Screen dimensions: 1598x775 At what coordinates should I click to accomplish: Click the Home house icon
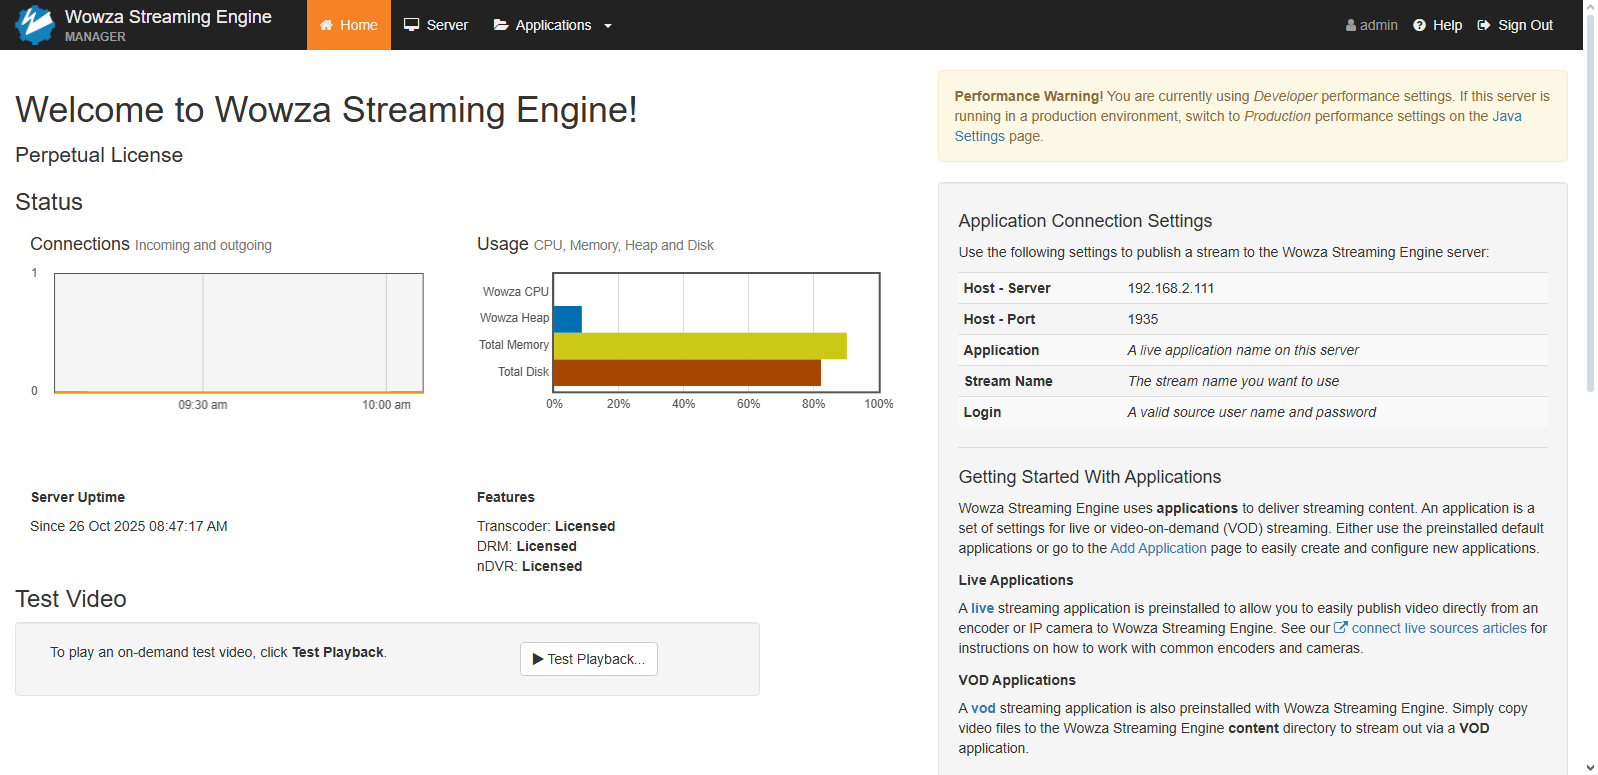click(326, 25)
